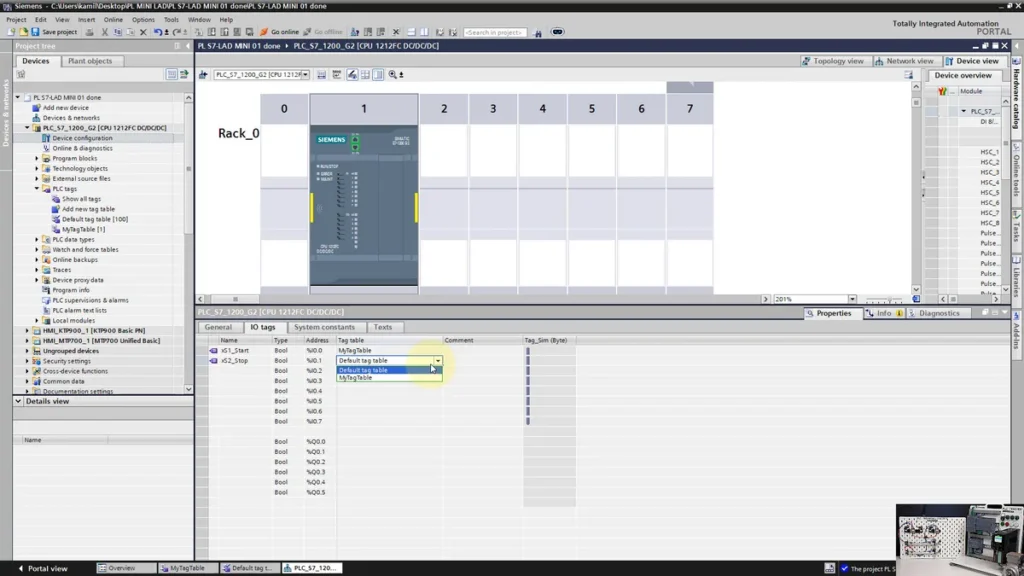Click the Create new project icon
1024x576 pixels.
[x=10, y=32]
